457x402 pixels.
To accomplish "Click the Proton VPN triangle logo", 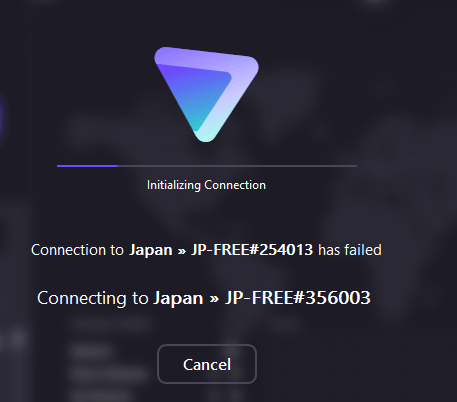I will pyautogui.click(x=206, y=94).
